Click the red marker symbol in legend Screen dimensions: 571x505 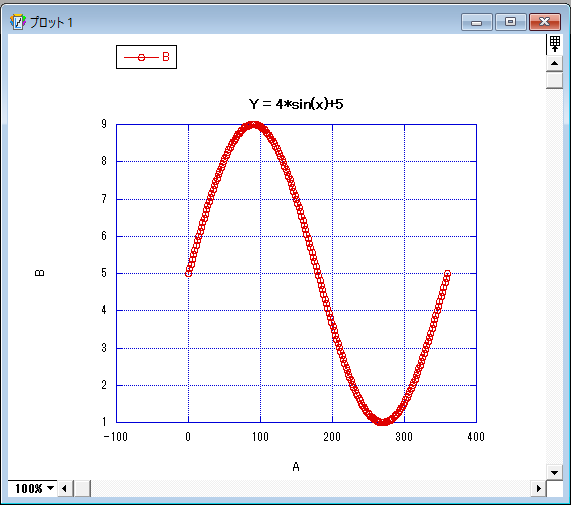(x=142, y=58)
